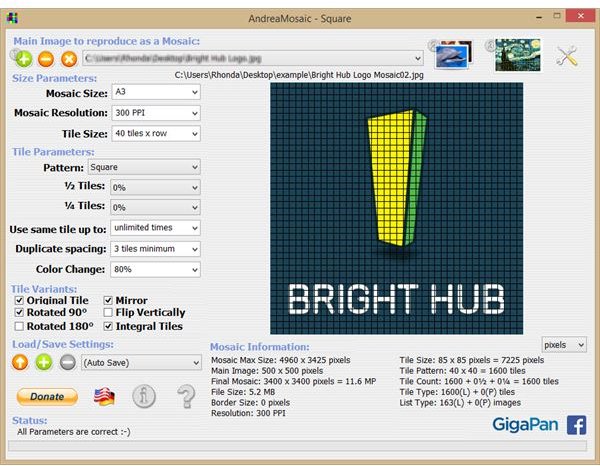Click the Donate button
The image size is (600, 466).
[x=47, y=397]
